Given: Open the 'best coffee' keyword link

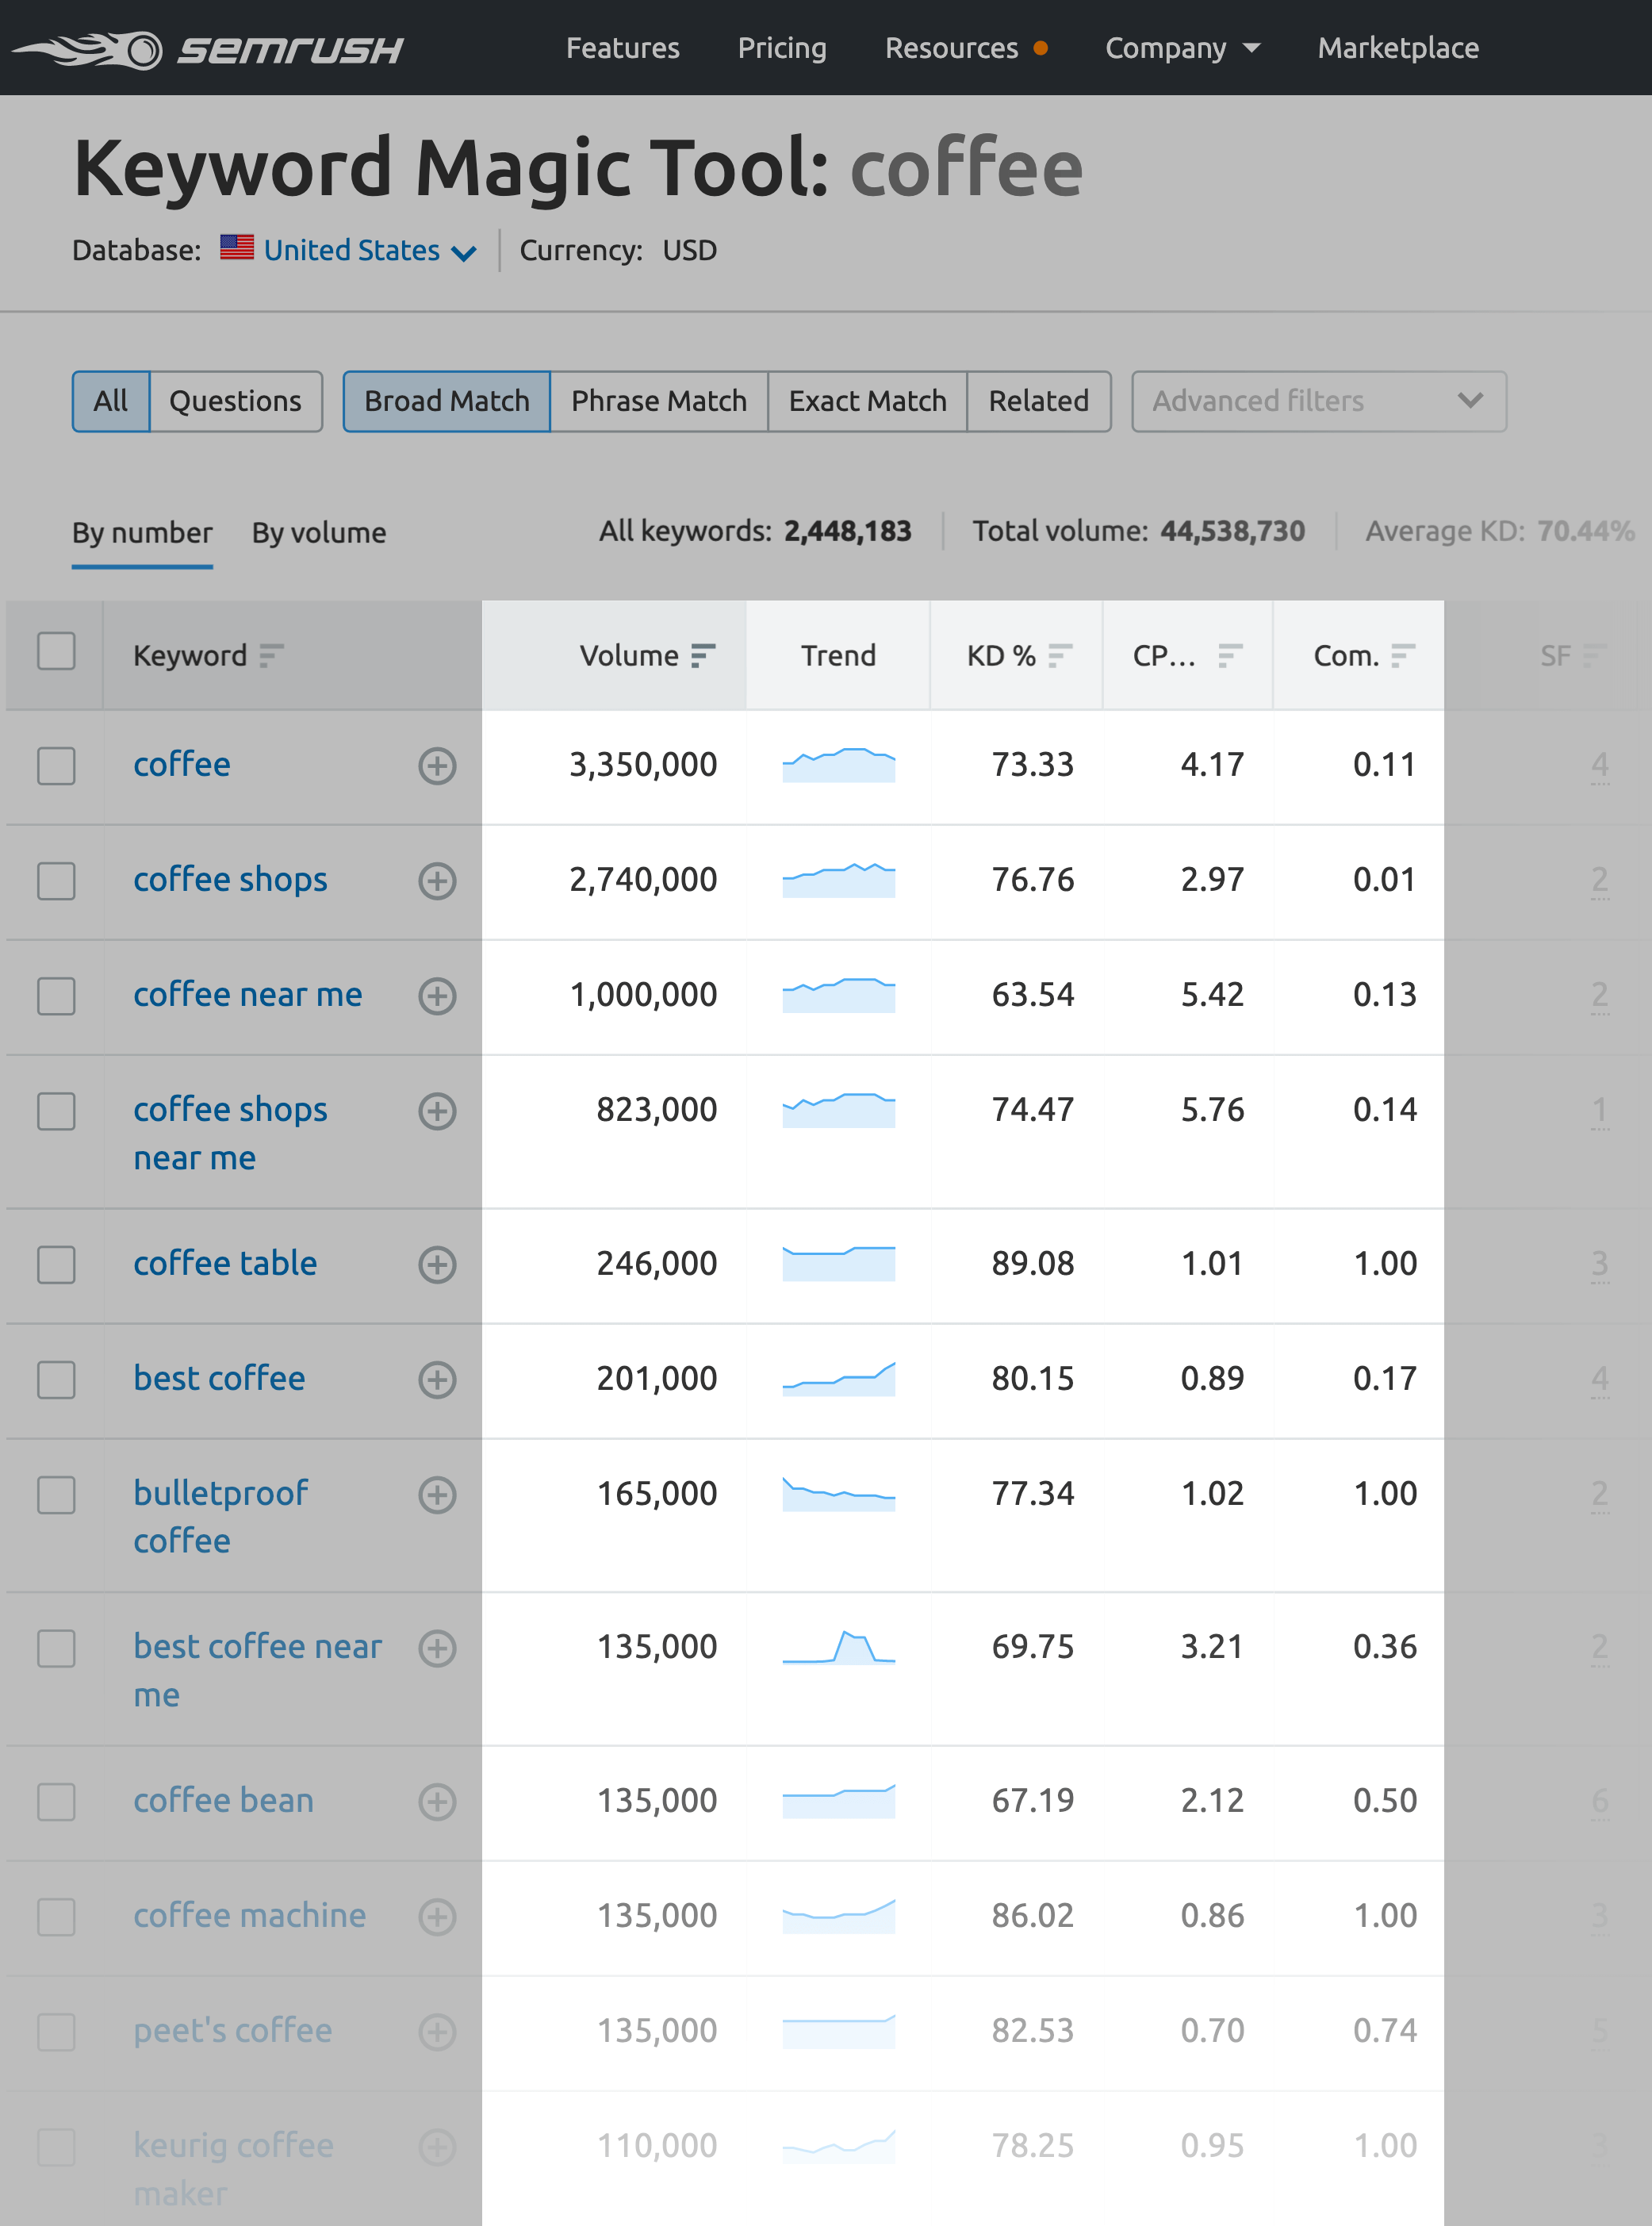Looking at the screenshot, I should 219,1378.
